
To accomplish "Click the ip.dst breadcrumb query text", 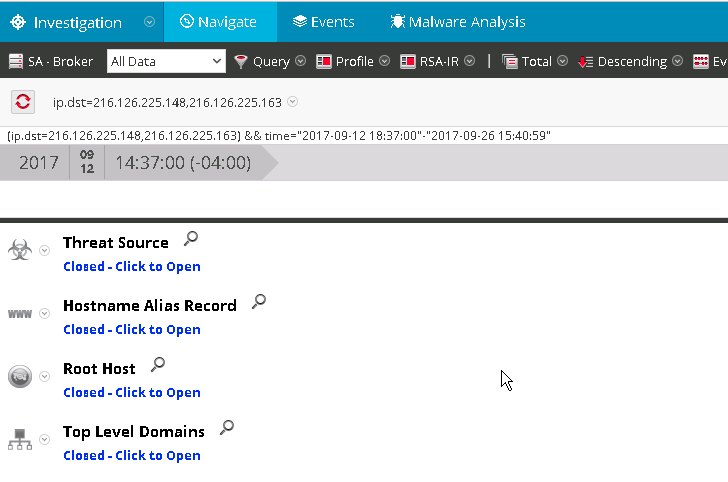I will pos(167,102).
